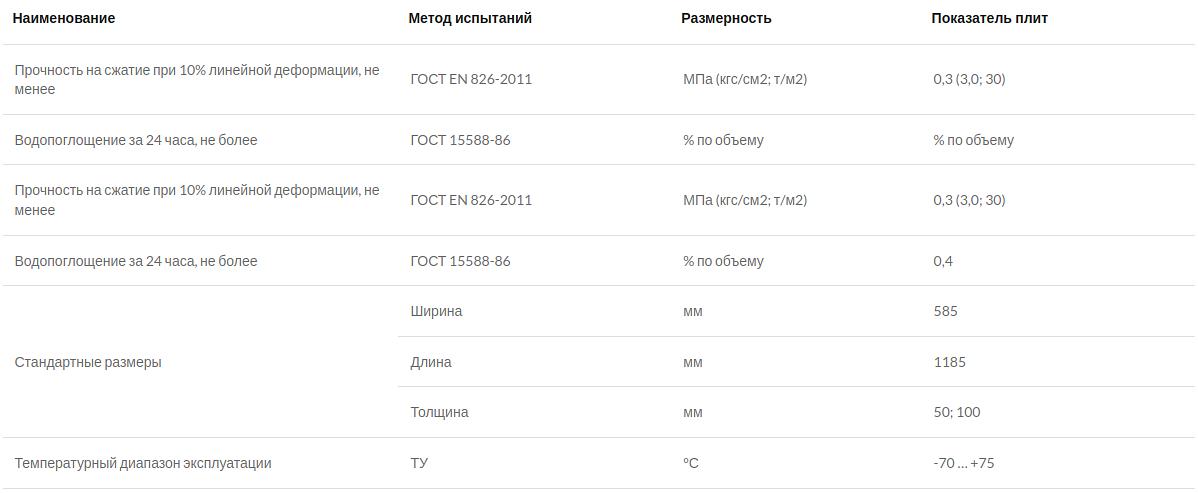This screenshot has height=493, width=1198.
Task: Click second Водопоглощение за 24 часа row
Action: (599, 261)
